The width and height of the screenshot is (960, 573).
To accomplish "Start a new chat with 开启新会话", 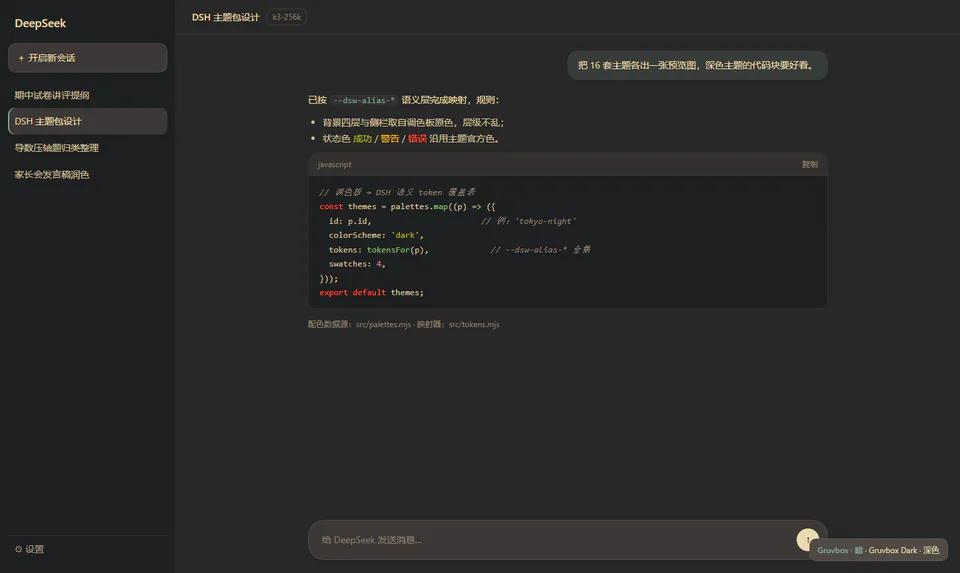I will coord(88,58).
